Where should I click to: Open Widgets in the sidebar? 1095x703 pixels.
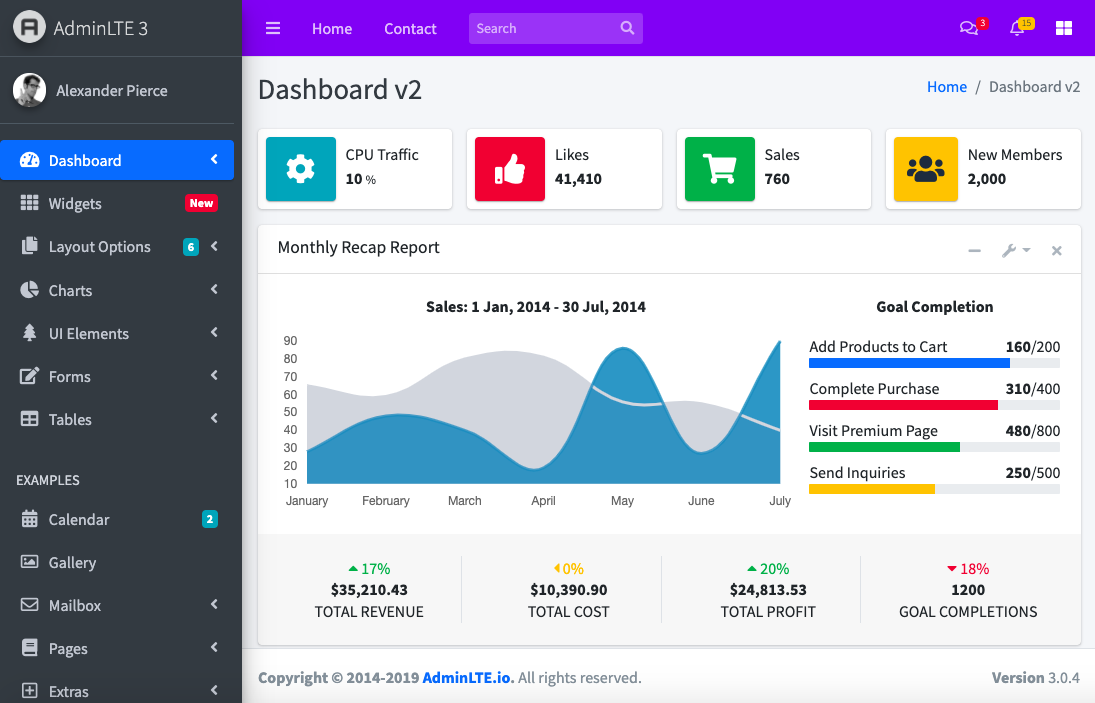tap(75, 204)
